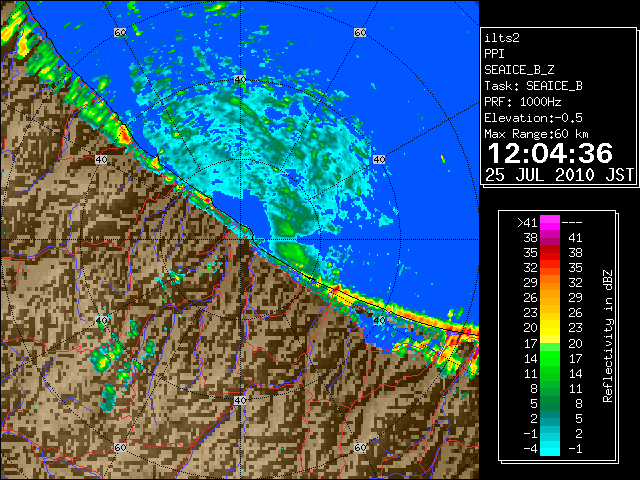The height and width of the screenshot is (480, 640).
Task: Click the 60 km ring label at northeast
Action: (x=360, y=32)
